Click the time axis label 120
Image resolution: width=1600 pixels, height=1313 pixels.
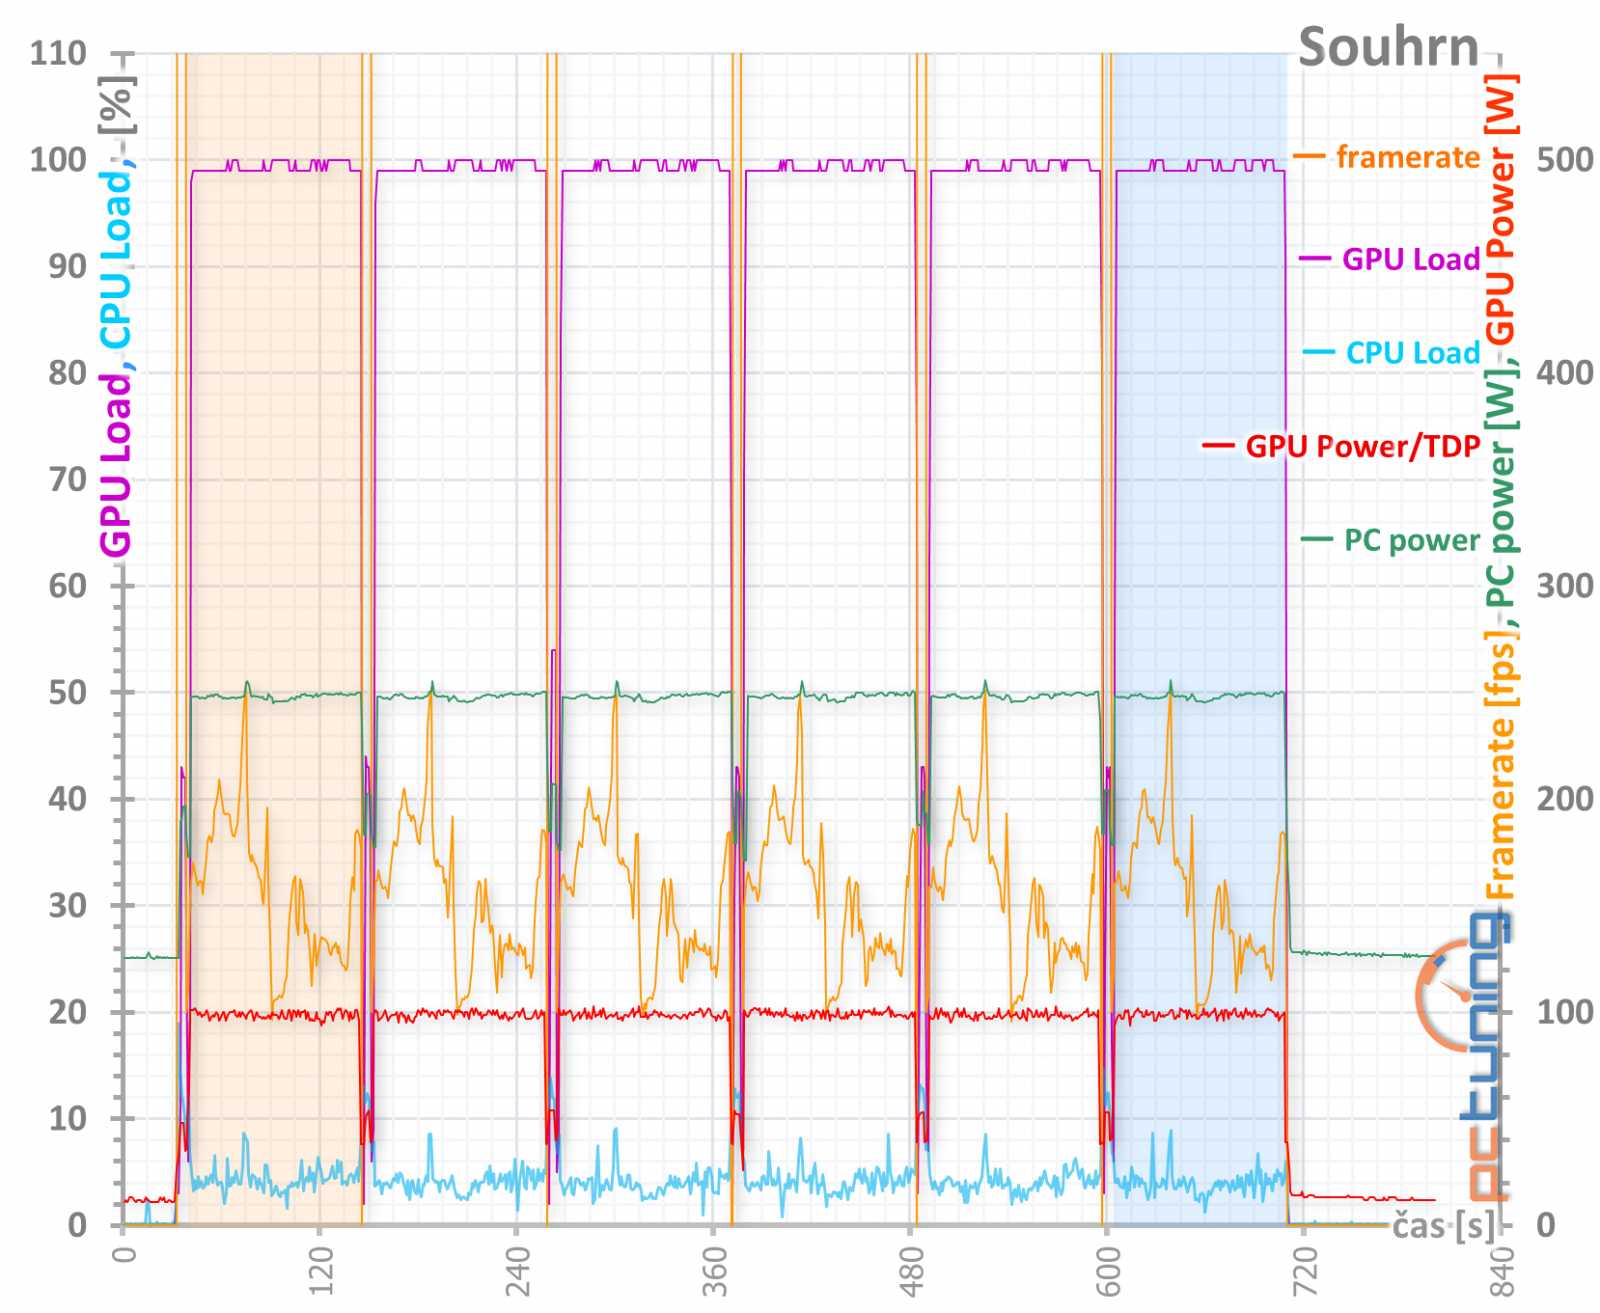(320, 1270)
